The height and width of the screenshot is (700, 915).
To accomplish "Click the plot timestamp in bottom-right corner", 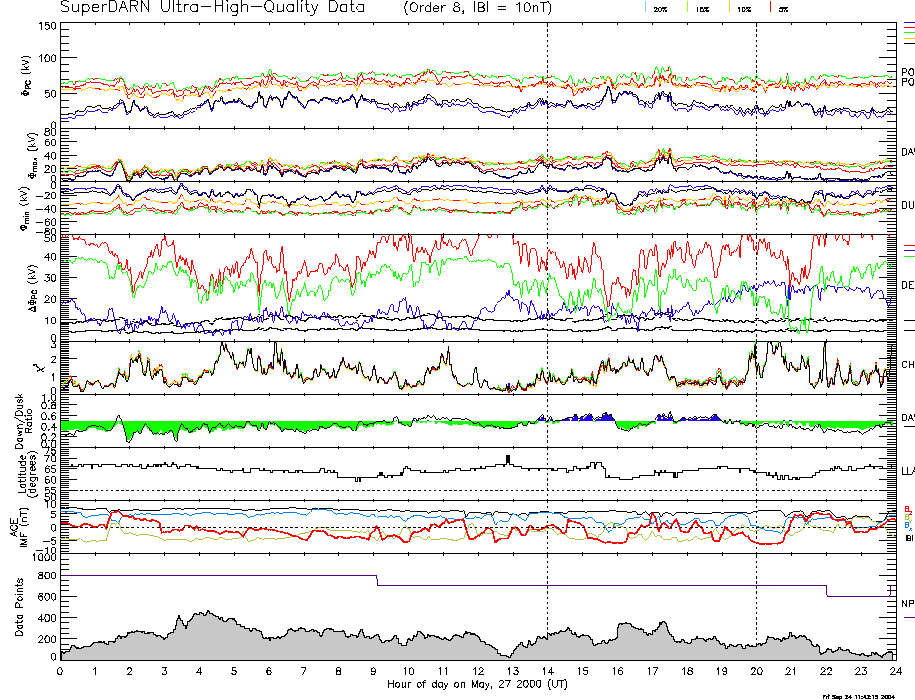I will (856, 695).
